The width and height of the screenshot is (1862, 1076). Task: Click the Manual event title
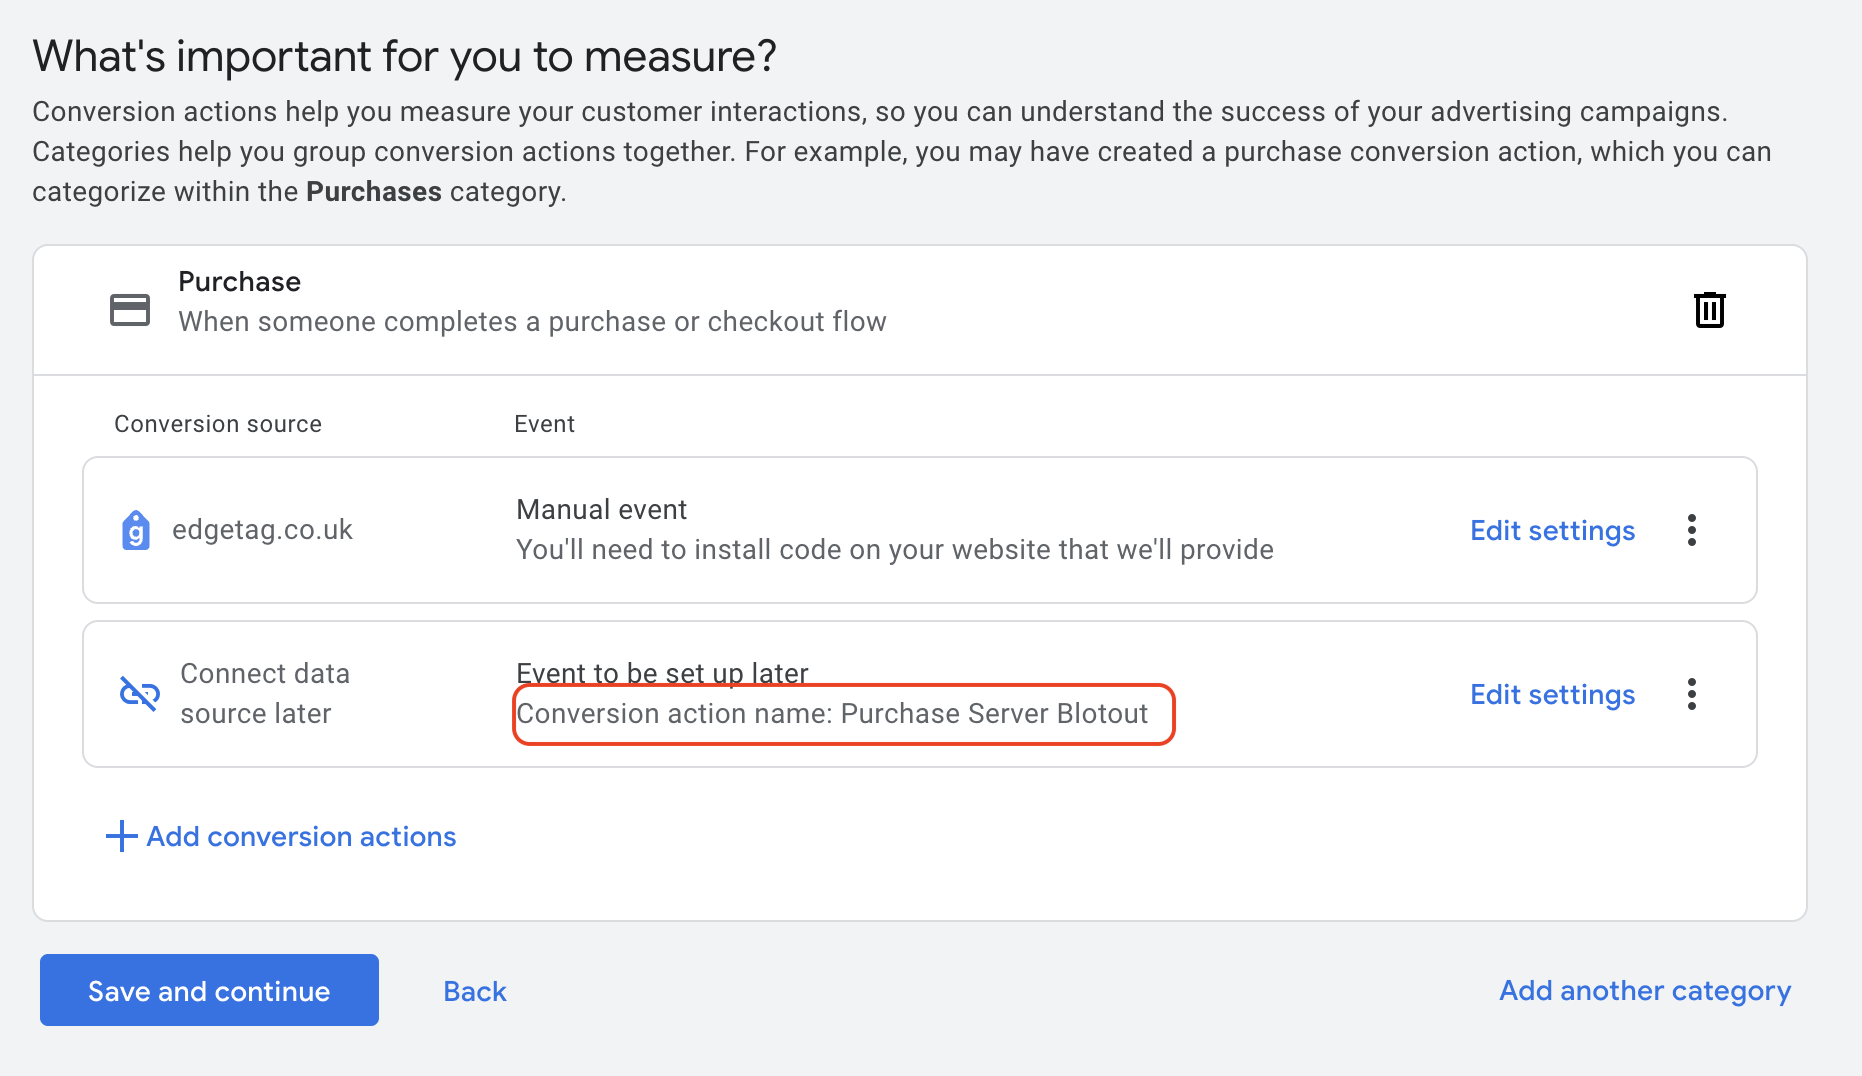point(601,510)
